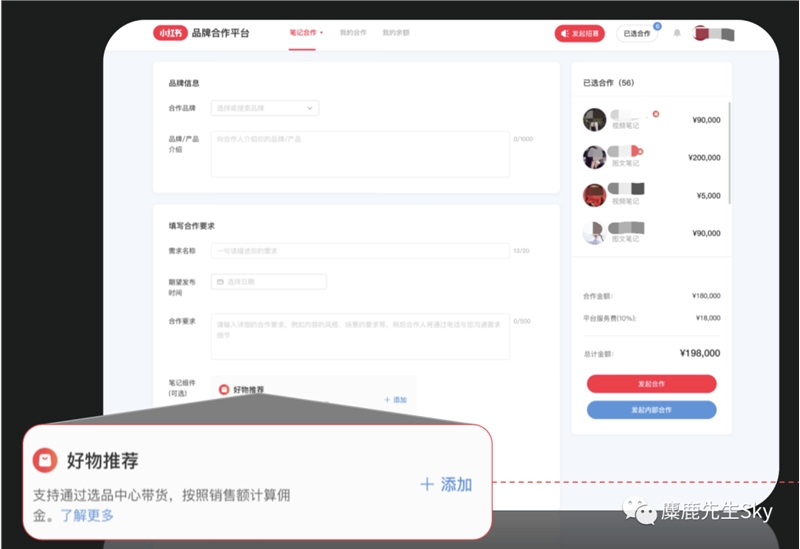Open the 已选合作 header button

coord(637,34)
